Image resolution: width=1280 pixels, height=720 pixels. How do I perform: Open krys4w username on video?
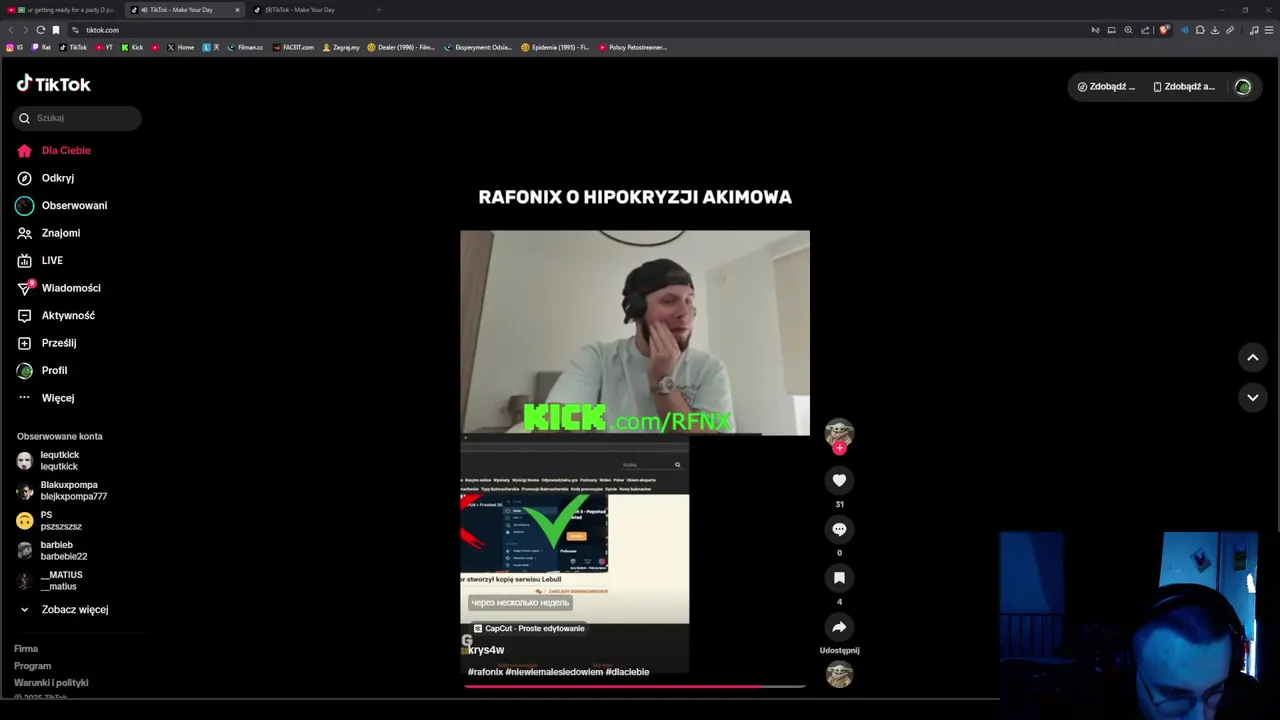[x=486, y=650]
